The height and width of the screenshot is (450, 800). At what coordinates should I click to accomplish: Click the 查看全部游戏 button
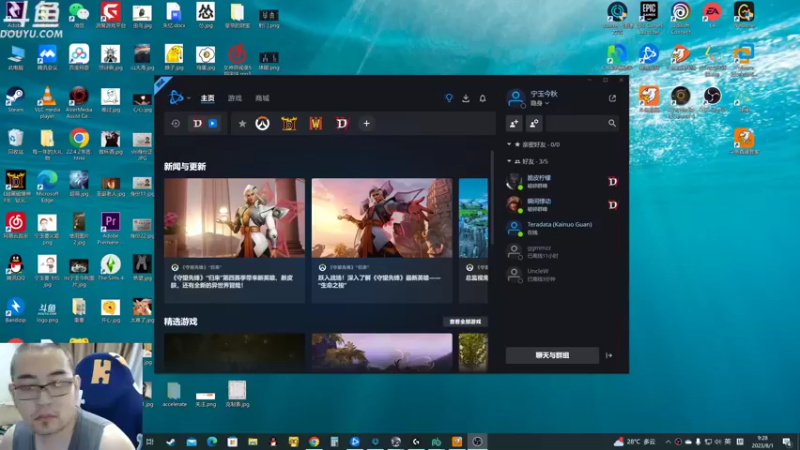tap(465, 322)
